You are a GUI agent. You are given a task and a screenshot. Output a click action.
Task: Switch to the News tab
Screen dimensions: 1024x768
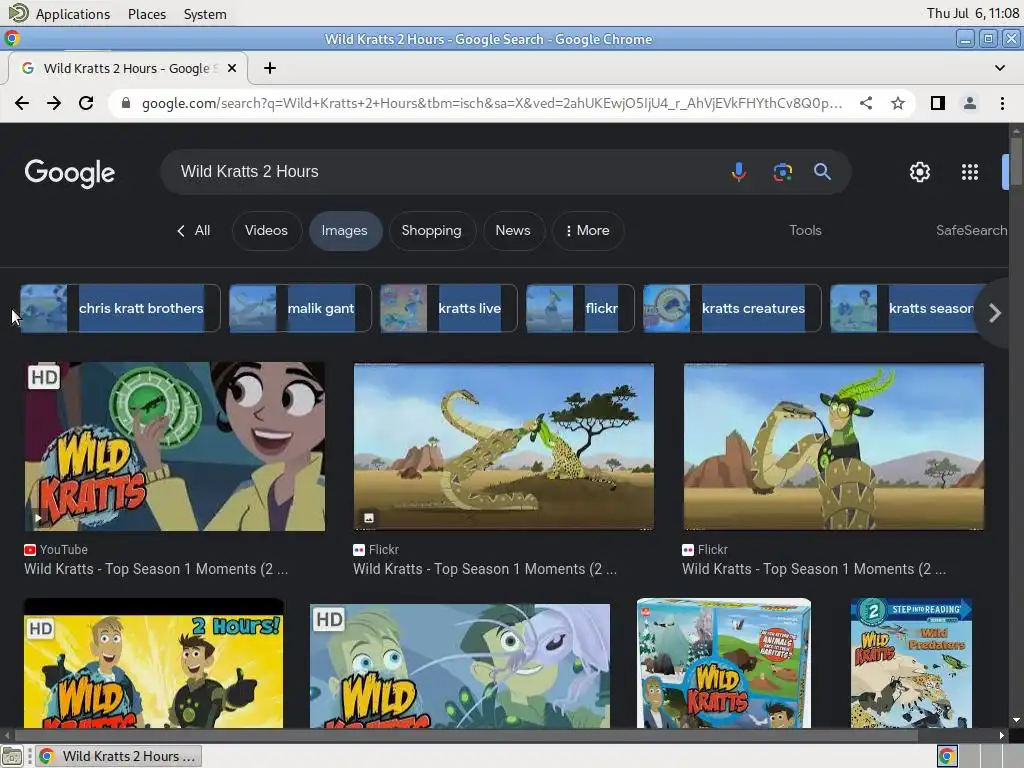point(513,231)
